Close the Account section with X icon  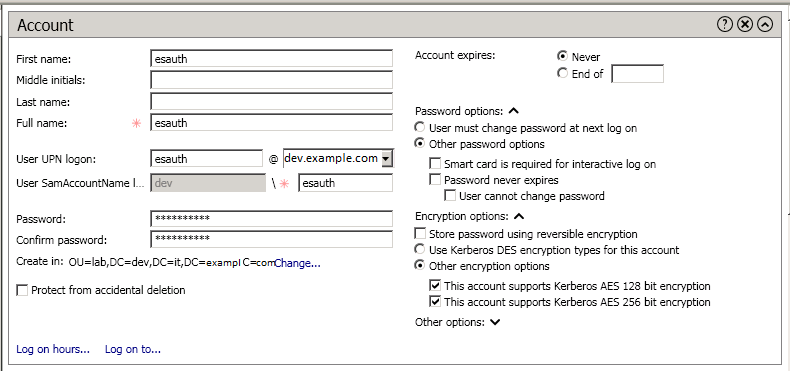[745, 24]
